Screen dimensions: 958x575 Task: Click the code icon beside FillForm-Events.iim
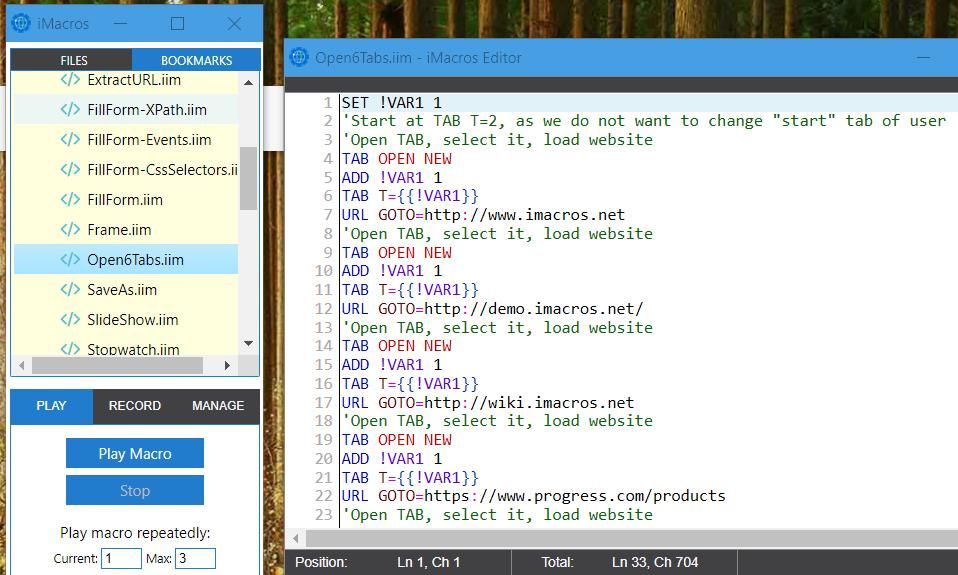pyautogui.click(x=70, y=139)
